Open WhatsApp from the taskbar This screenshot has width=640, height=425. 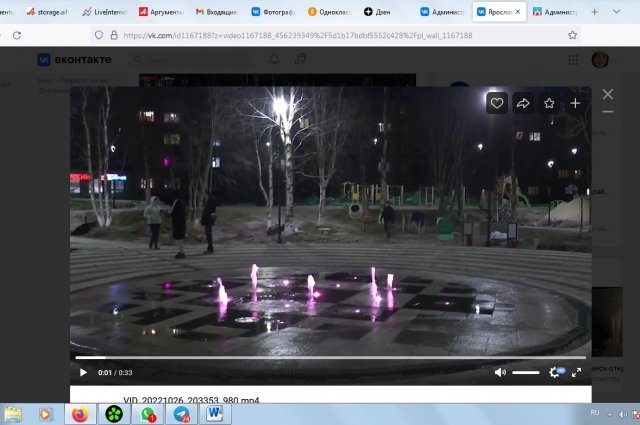148,414
